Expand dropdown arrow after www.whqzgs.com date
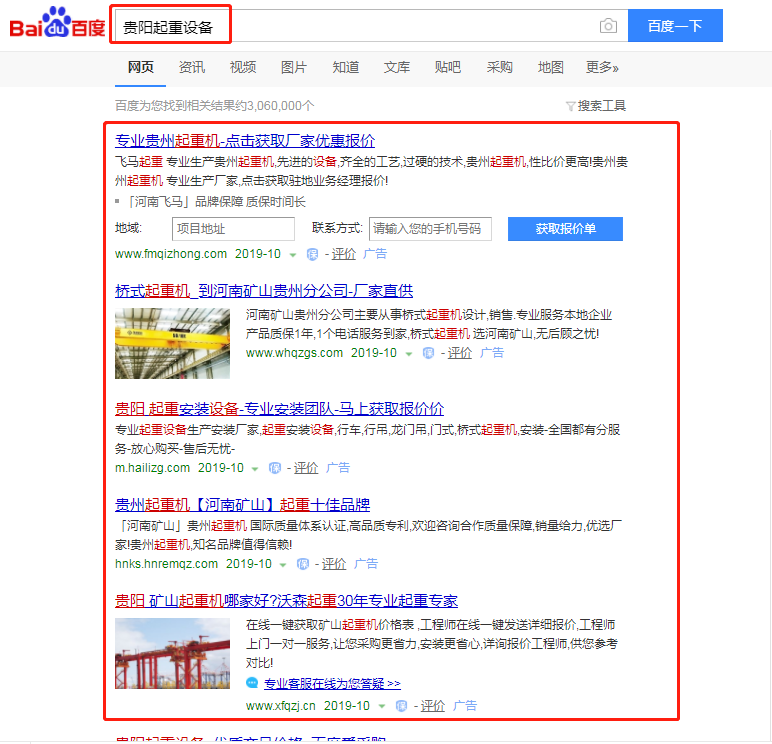This screenshot has width=772, height=744. tap(410, 354)
